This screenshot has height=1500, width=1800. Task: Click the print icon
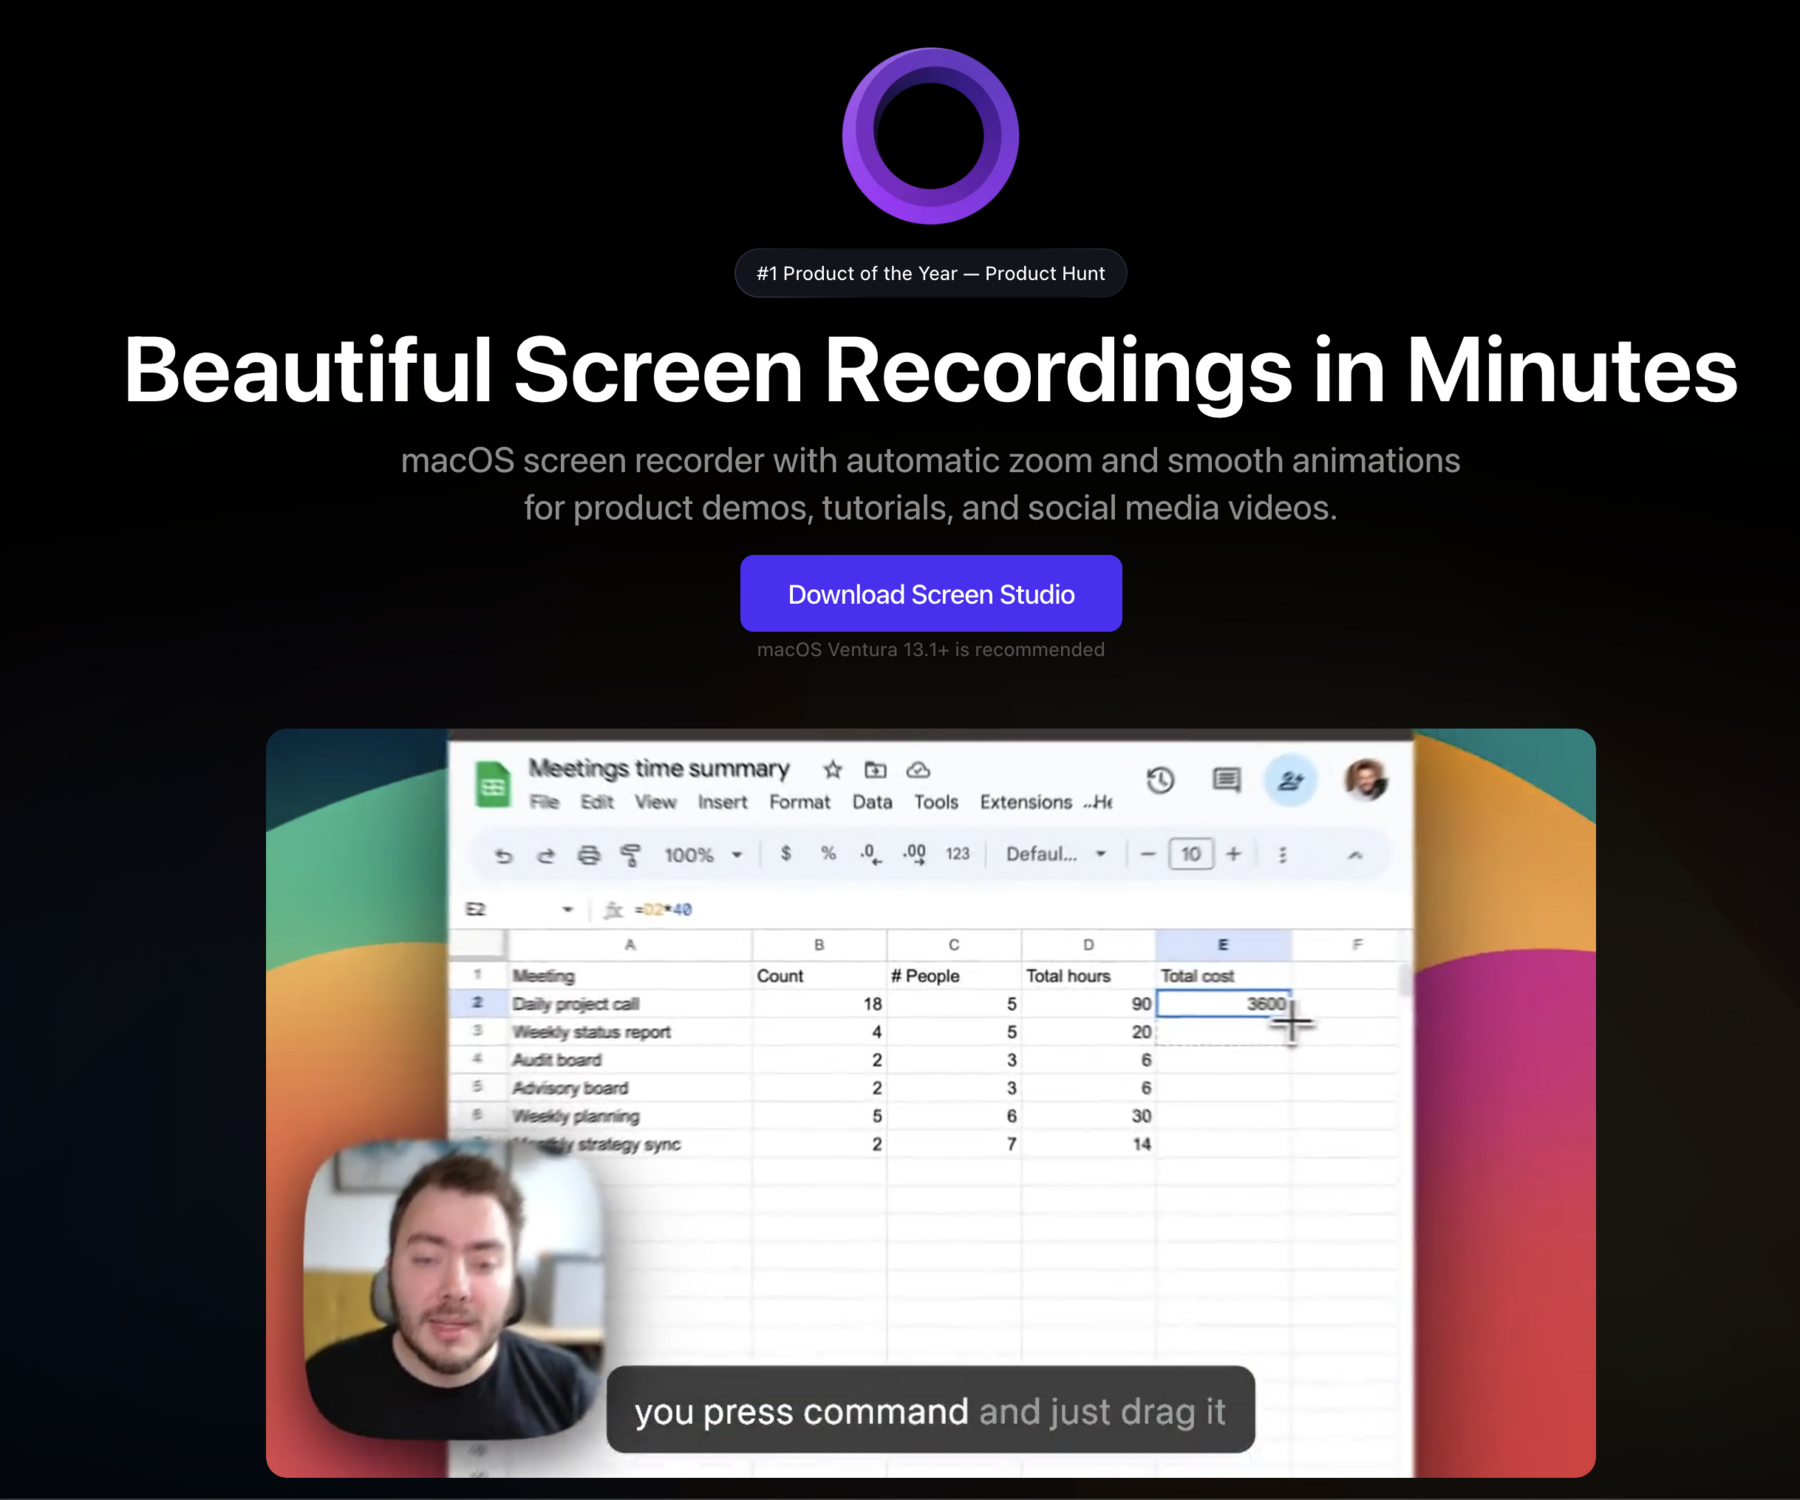click(x=589, y=855)
